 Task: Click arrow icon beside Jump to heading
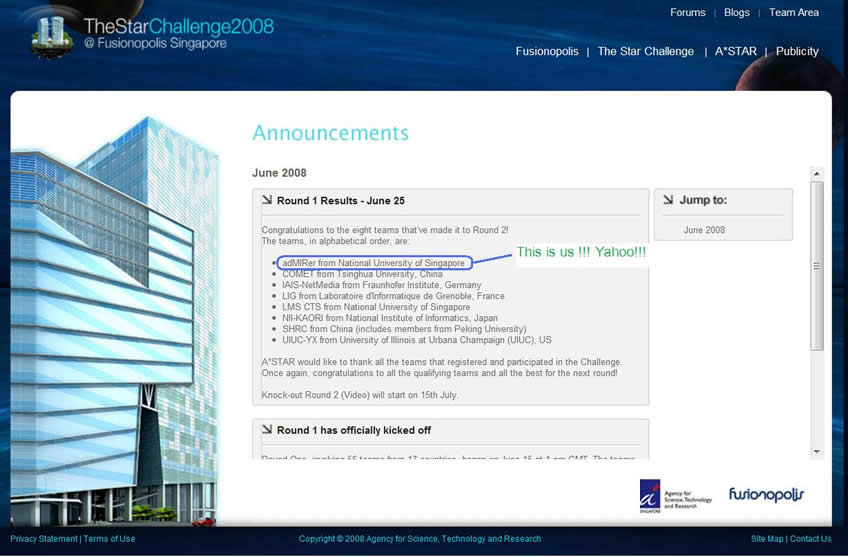(x=668, y=200)
